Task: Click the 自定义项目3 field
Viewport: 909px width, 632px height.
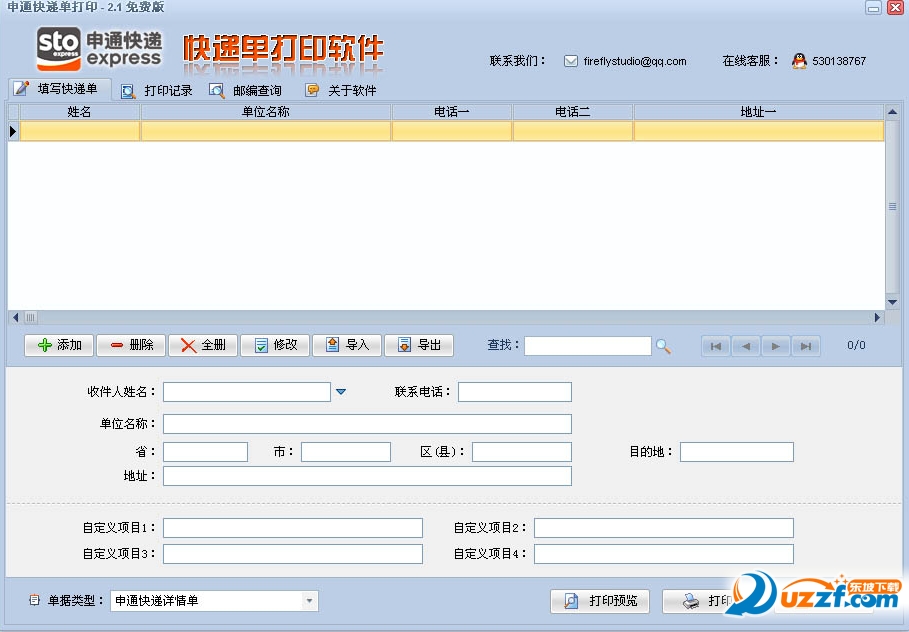Action: (293, 554)
